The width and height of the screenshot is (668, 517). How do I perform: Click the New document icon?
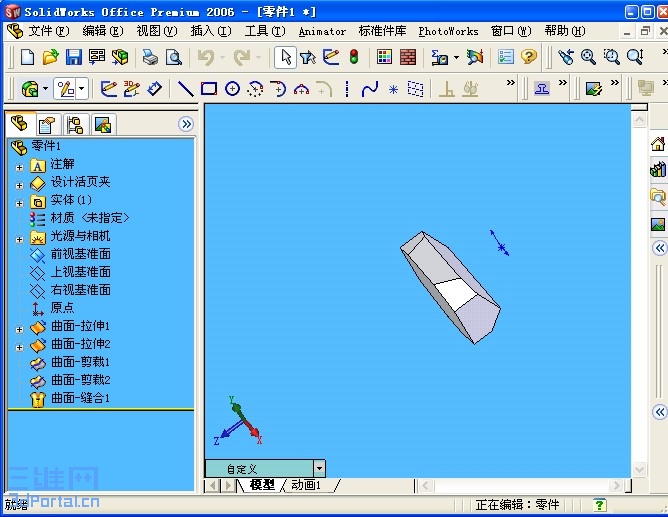click(x=28, y=57)
